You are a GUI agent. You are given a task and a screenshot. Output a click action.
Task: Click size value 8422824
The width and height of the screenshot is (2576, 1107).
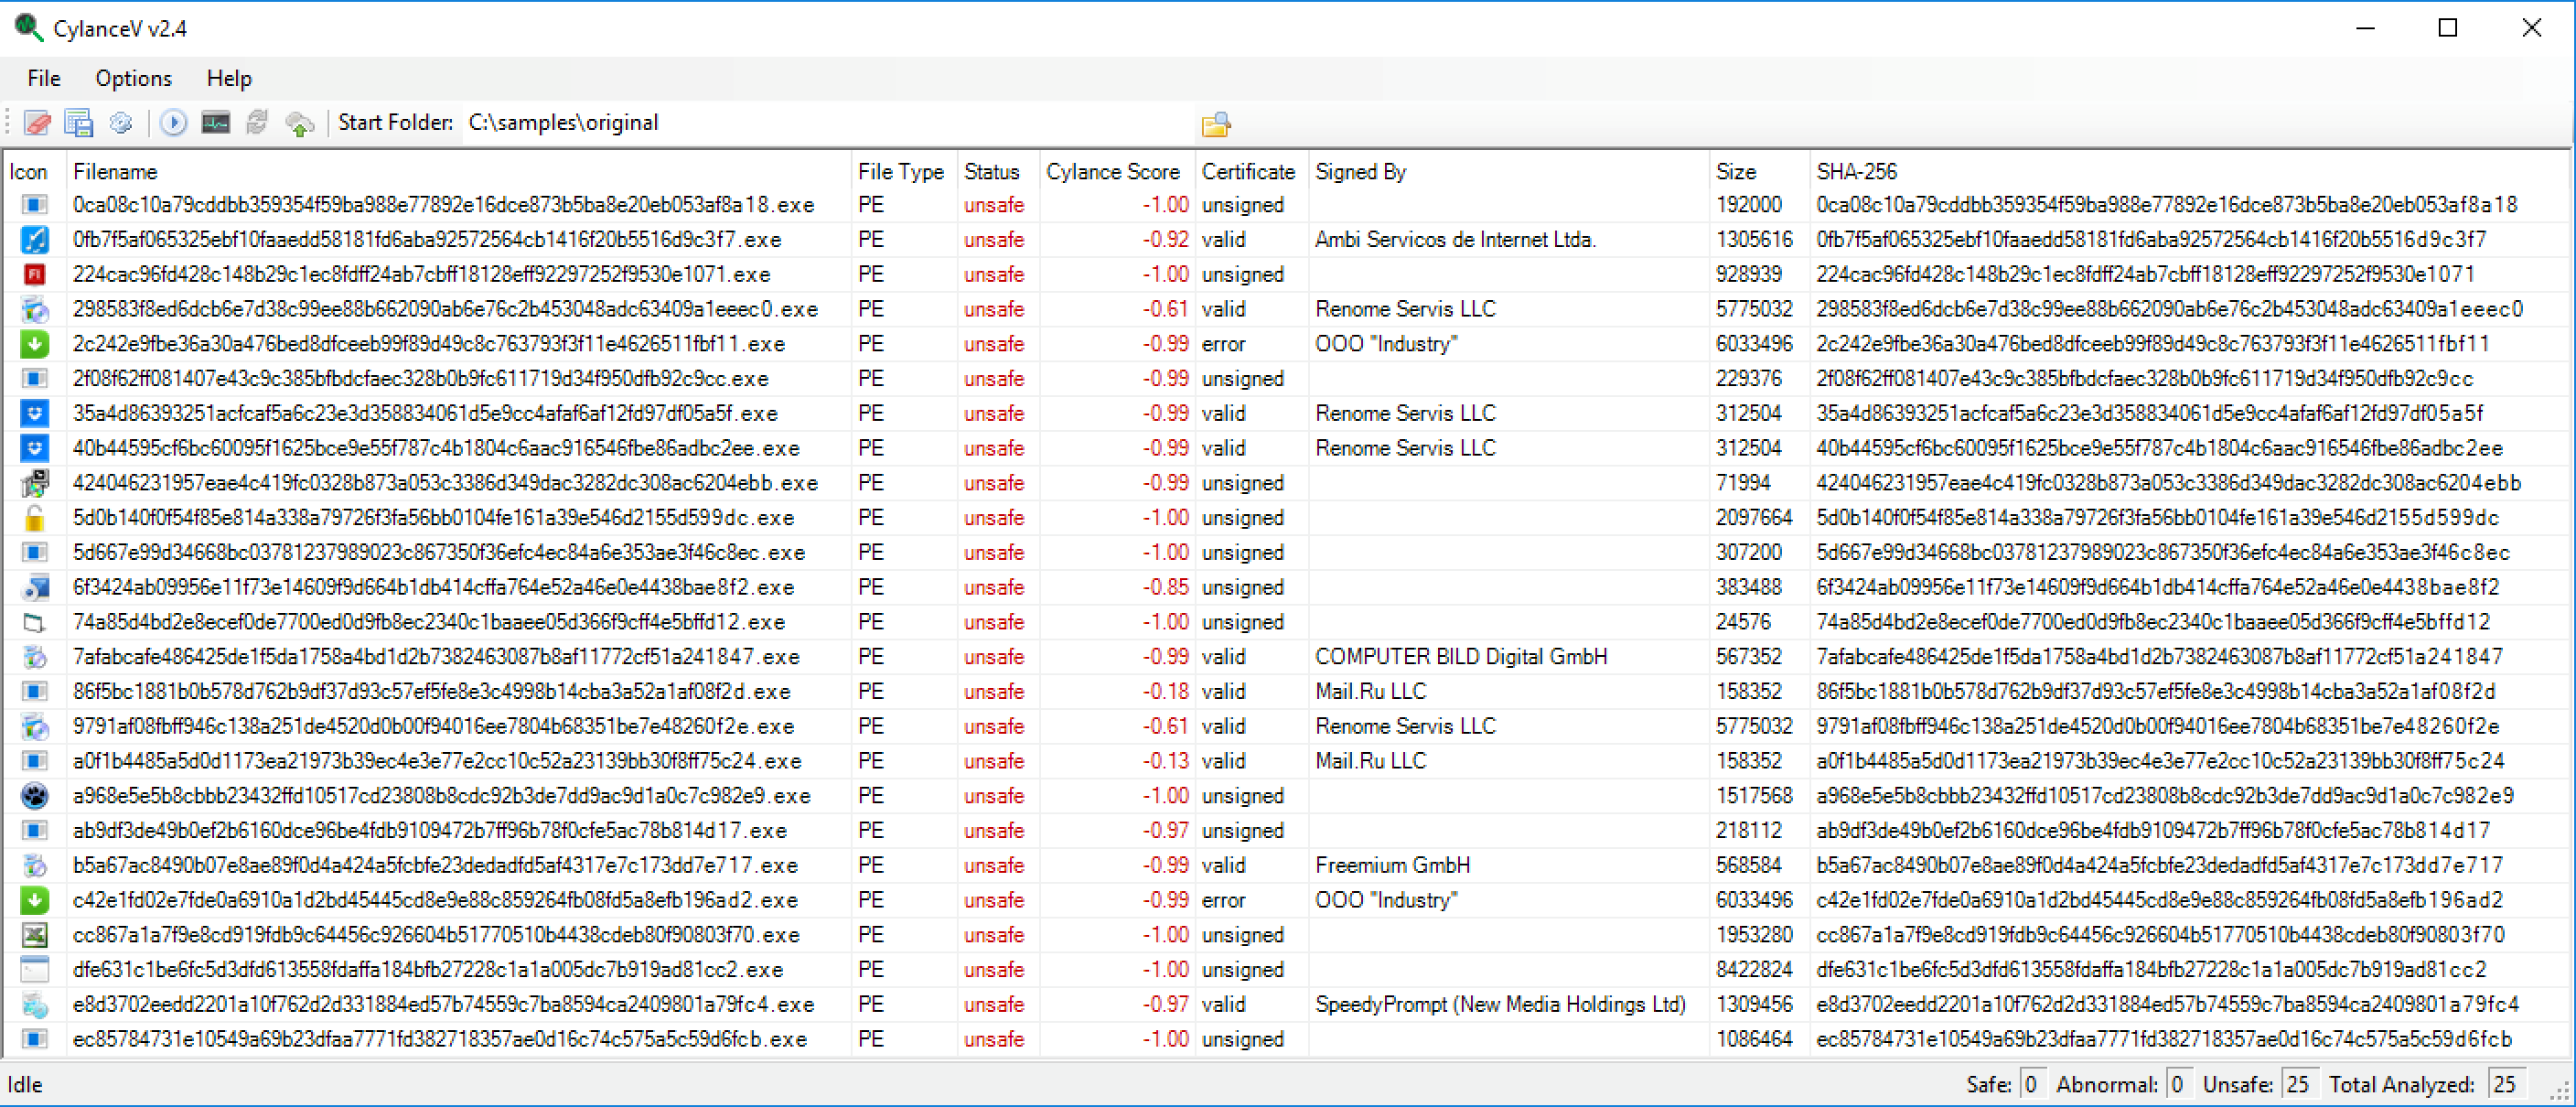tap(1754, 970)
